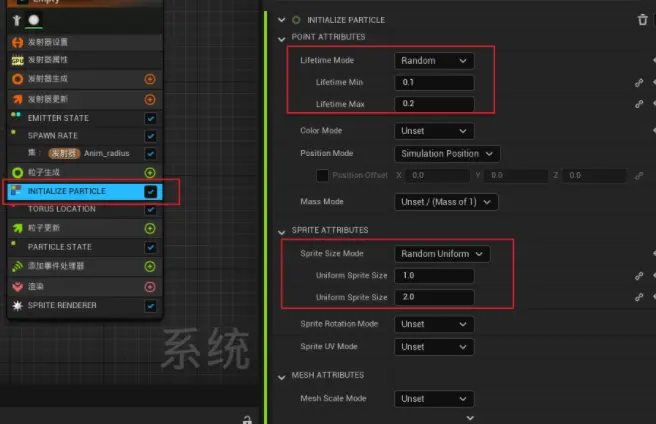Select the 发射器更新 group header
Viewport: 656px width, 424px height.
coord(85,100)
